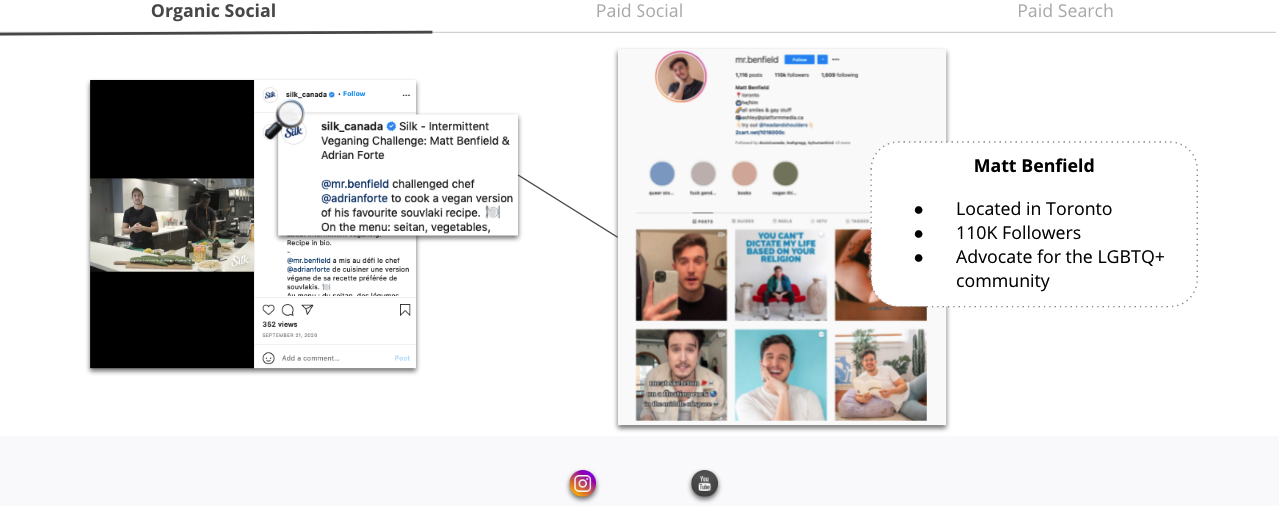Like the silk_canada post with heart icon

(x=268, y=310)
